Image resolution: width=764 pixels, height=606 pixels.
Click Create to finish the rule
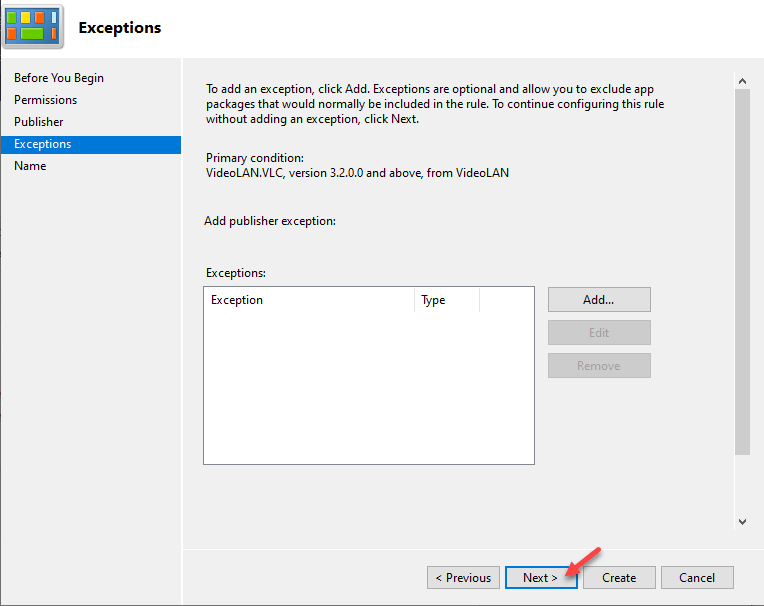(619, 578)
